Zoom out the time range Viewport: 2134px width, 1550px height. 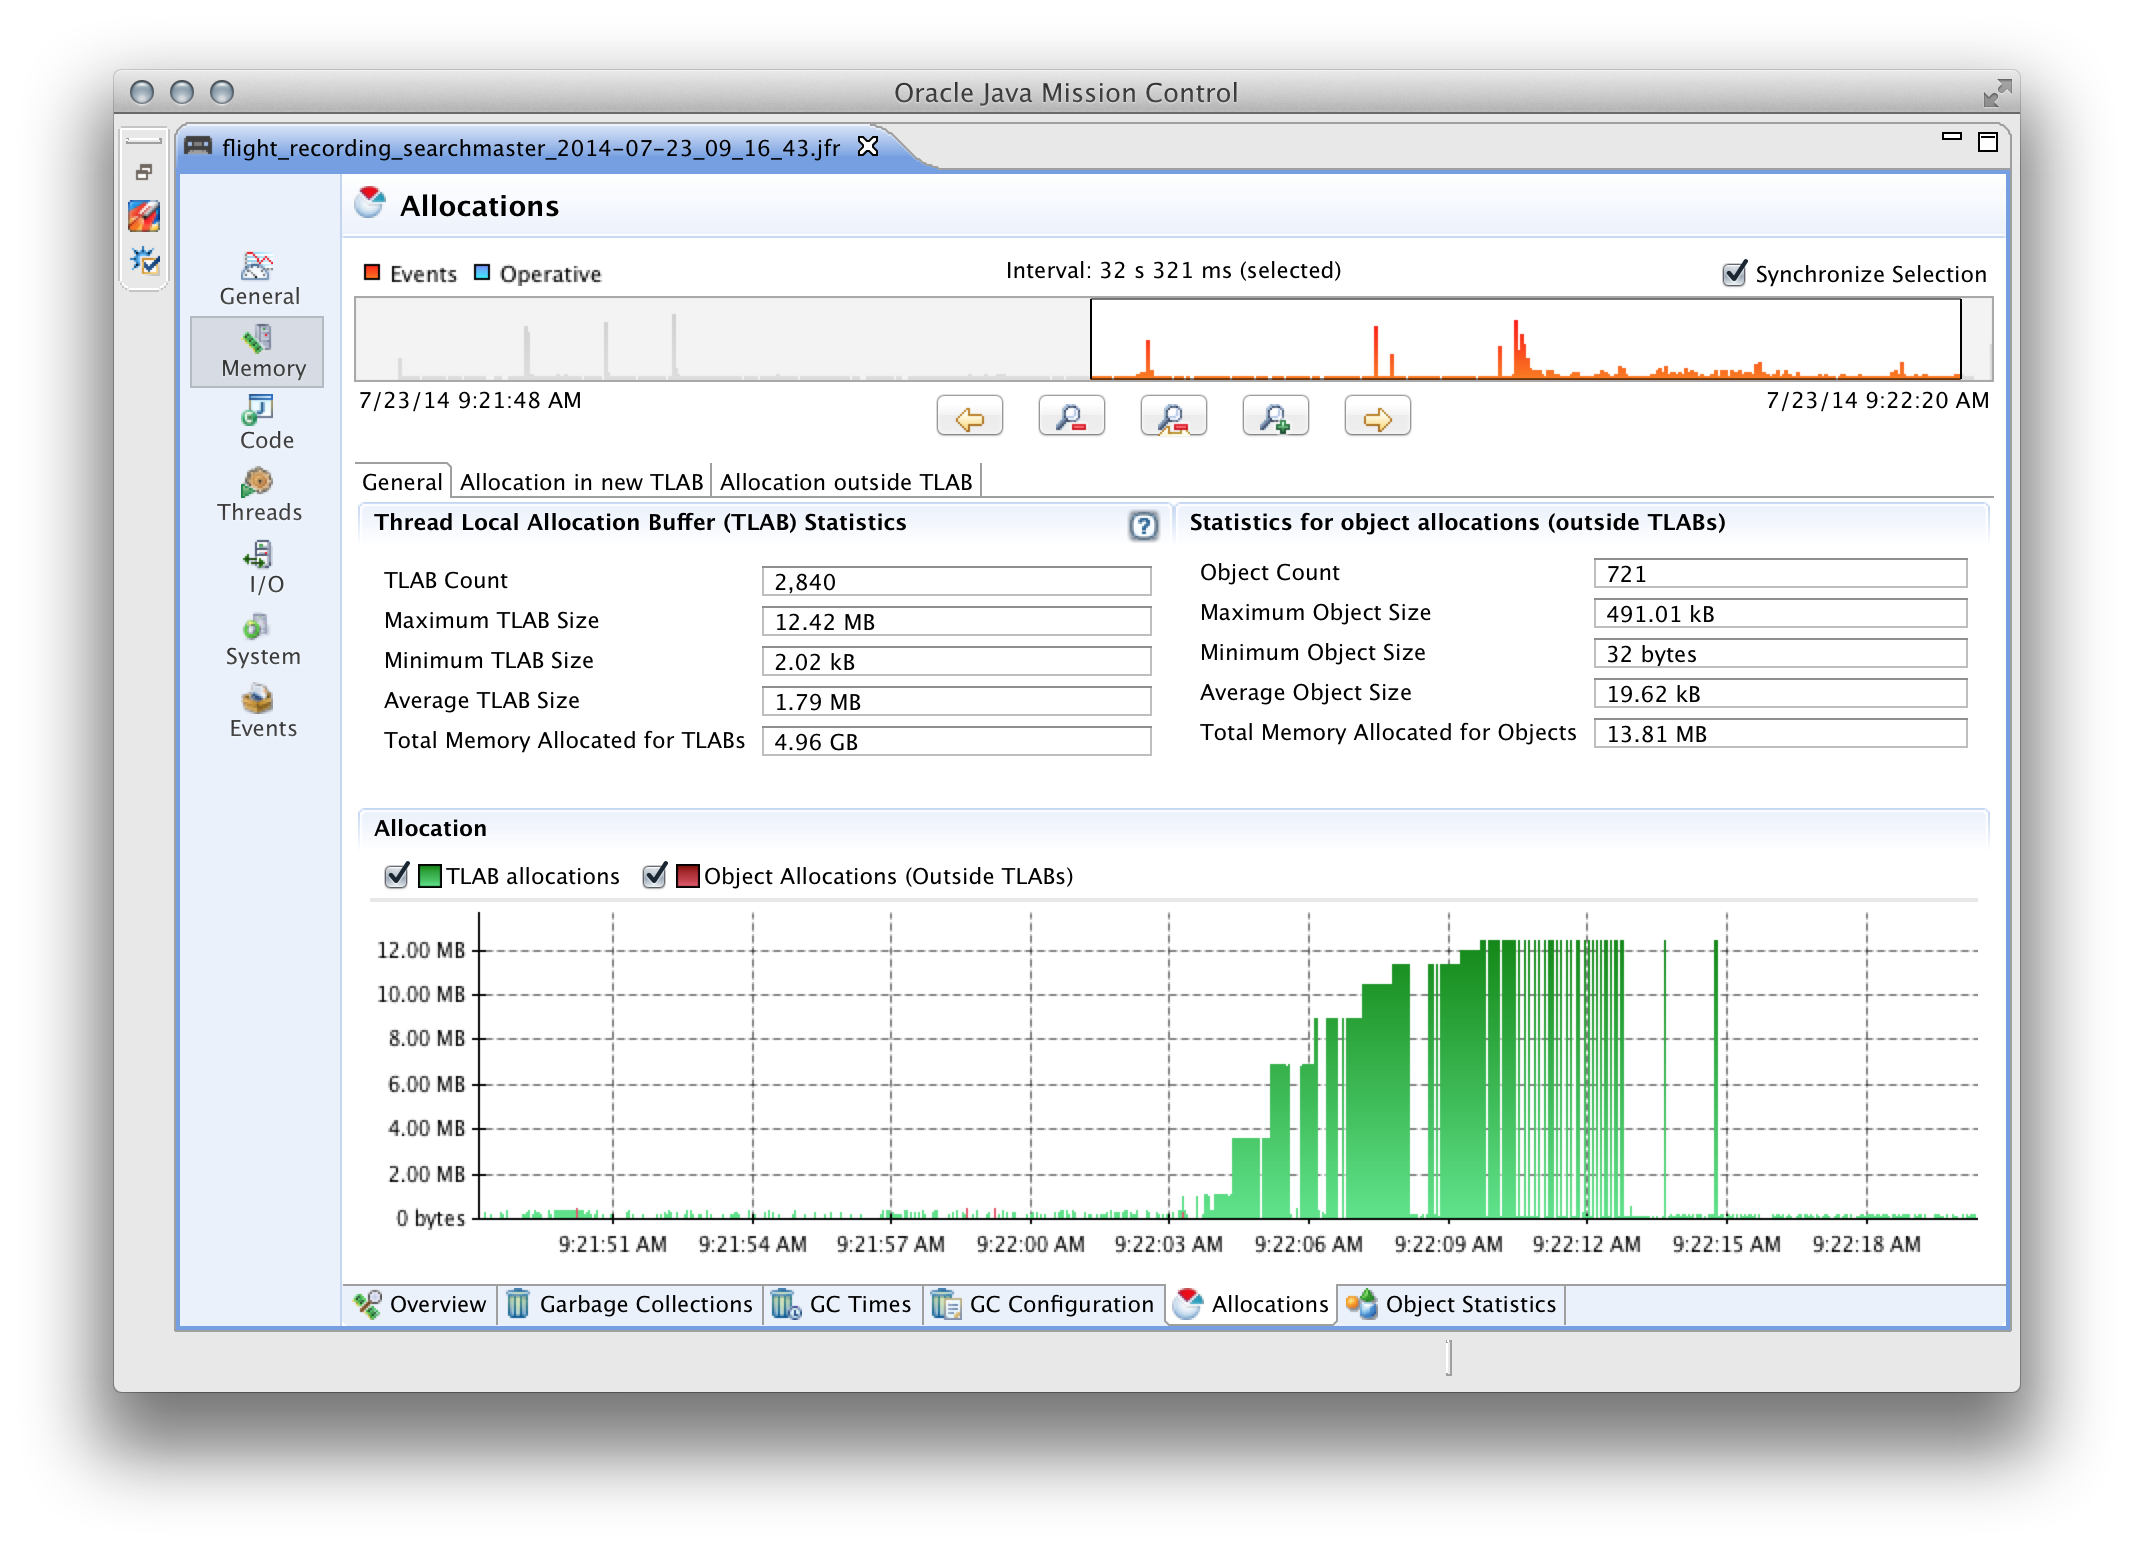(1071, 417)
